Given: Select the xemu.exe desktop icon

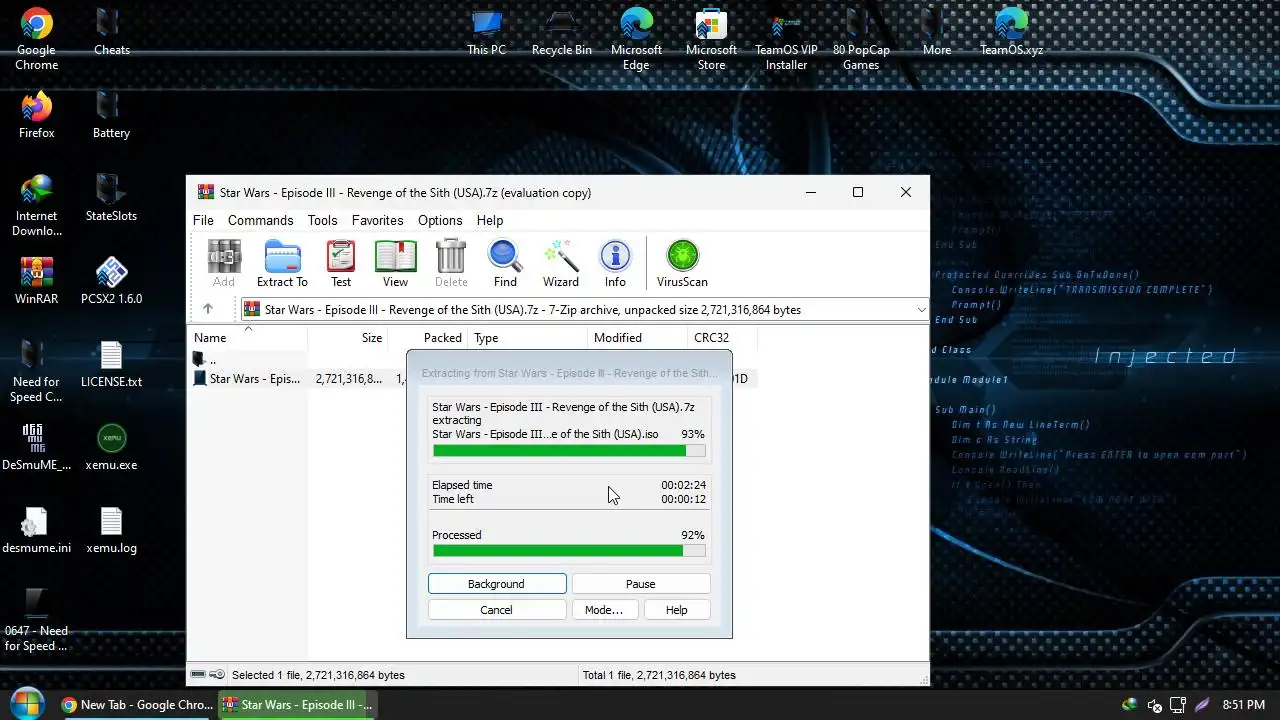Looking at the screenshot, I should pos(111,447).
